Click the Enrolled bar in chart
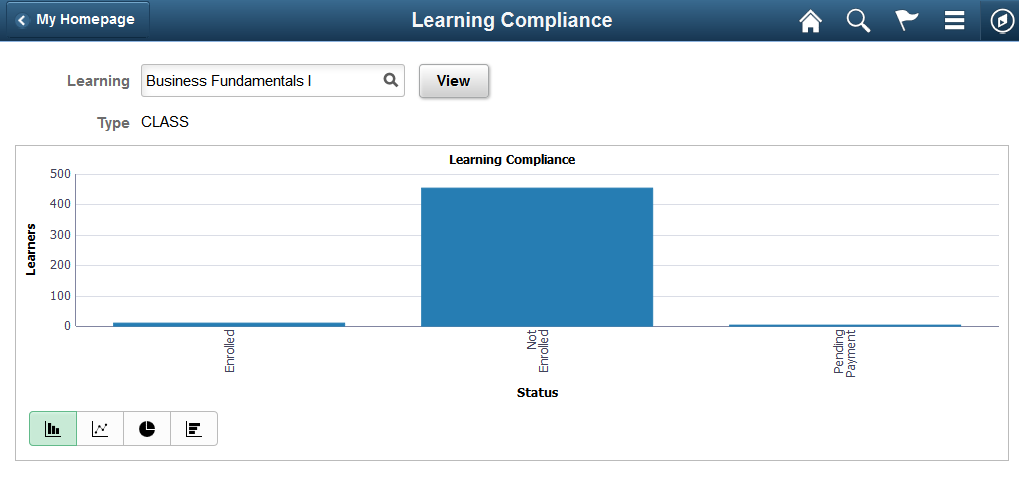 229,324
